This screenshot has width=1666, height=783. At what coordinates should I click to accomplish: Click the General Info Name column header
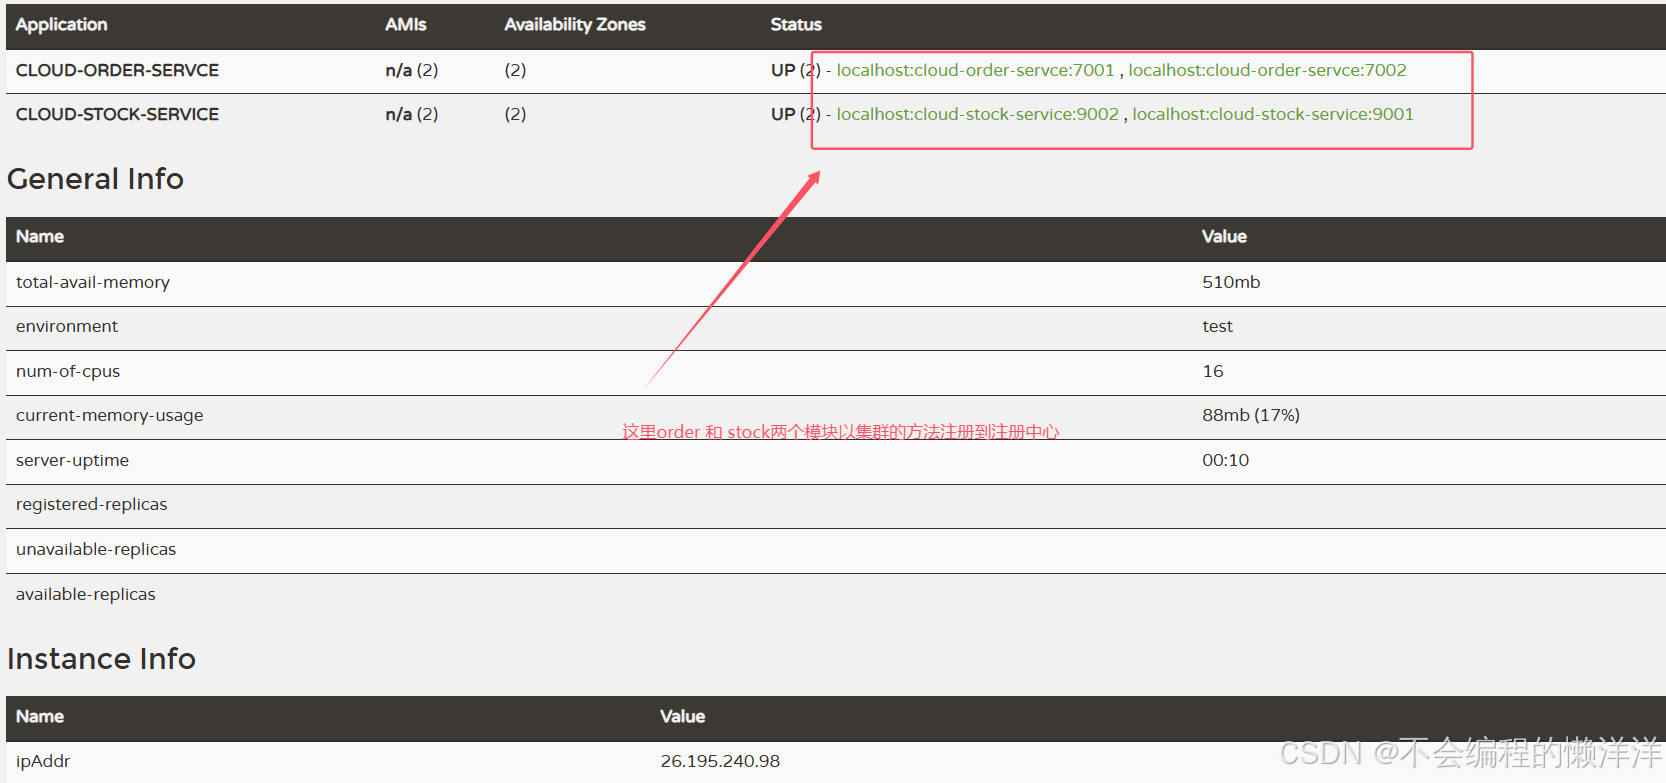(x=40, y=237)
